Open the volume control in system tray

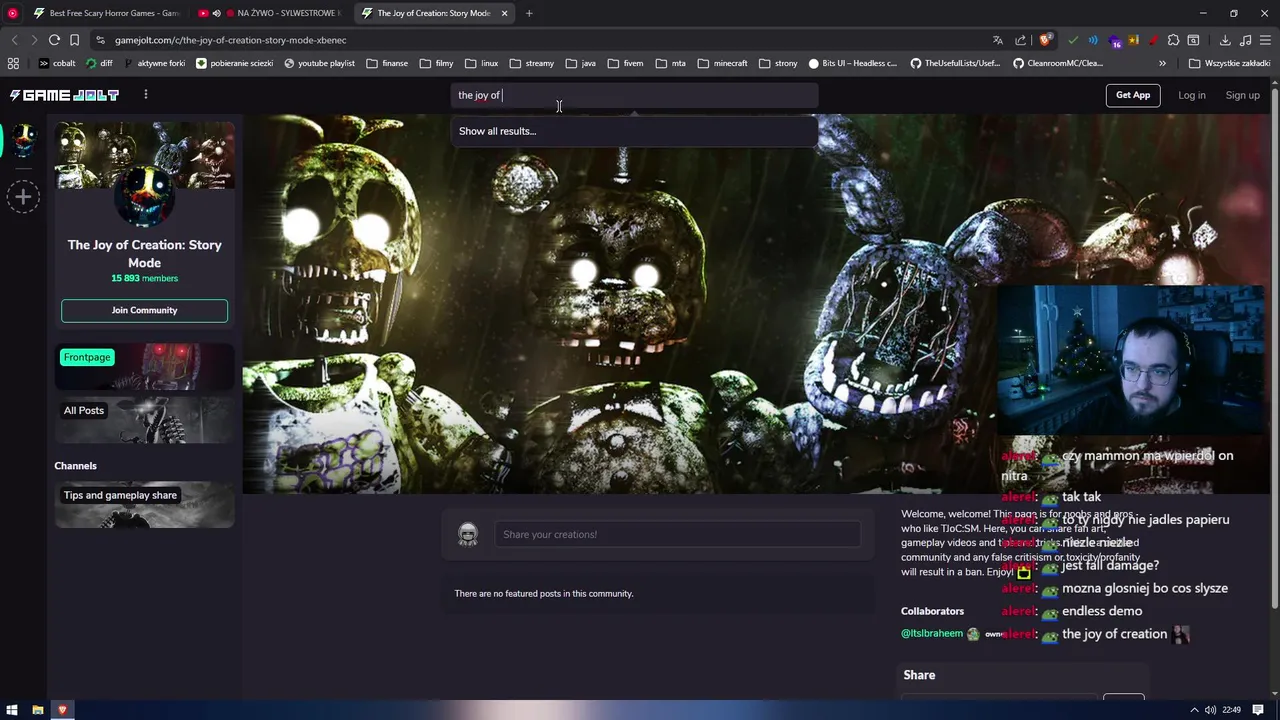click(1210, 710)
